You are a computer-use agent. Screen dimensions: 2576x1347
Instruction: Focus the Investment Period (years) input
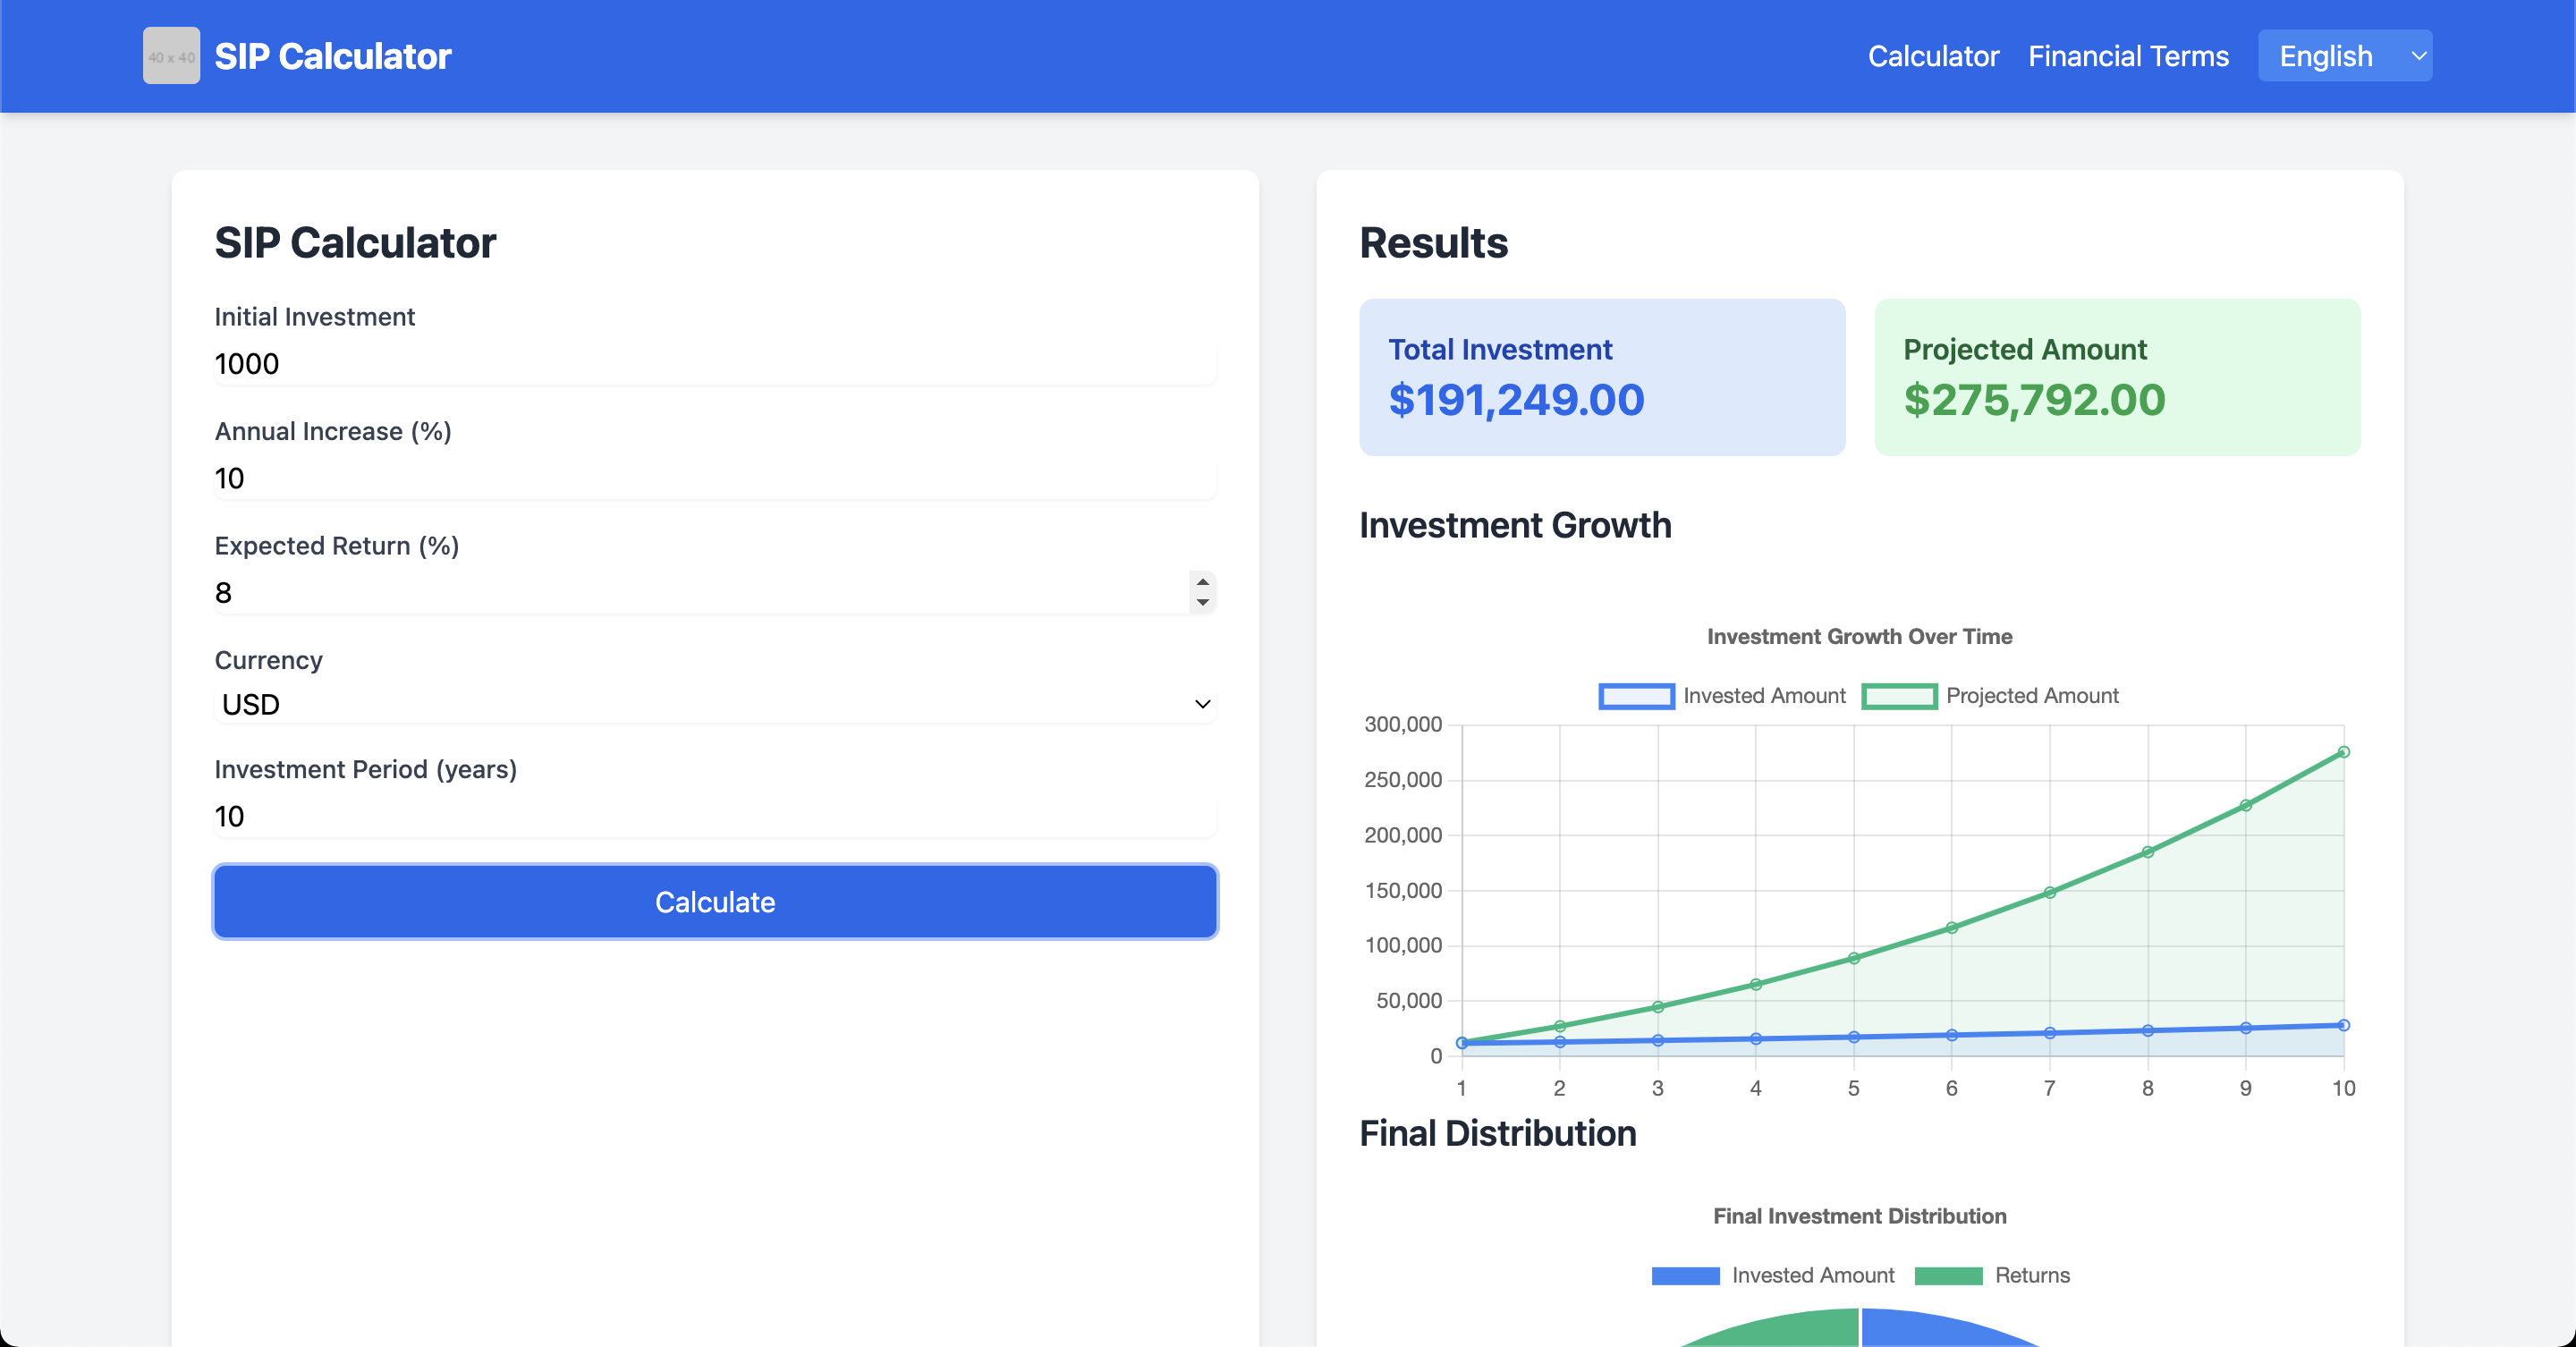[715, 817]
